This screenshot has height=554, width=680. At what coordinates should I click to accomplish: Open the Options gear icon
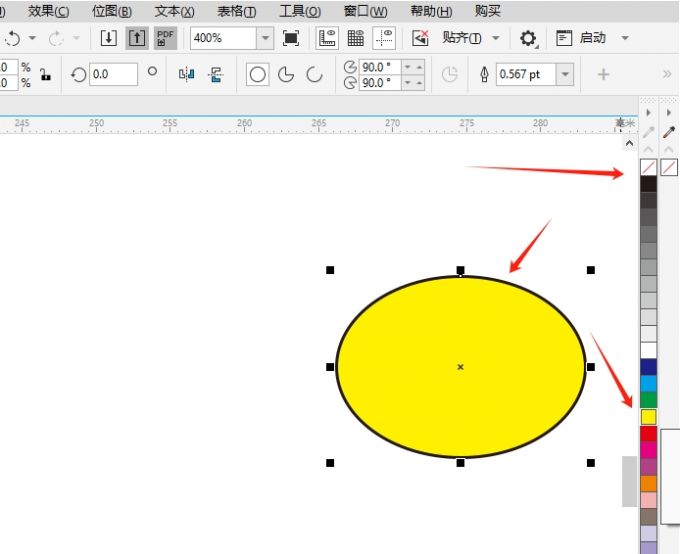(x=528, y=38)
